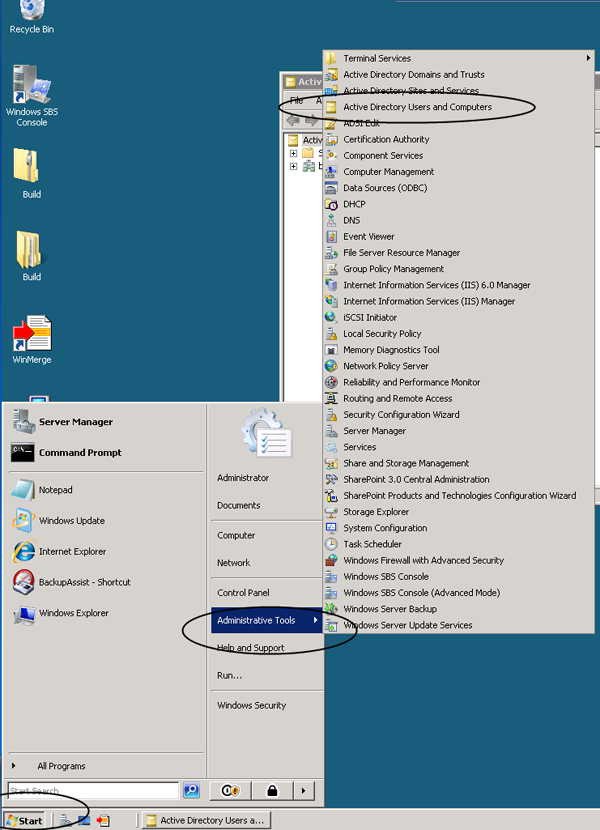Expand the Terminal Services submenu arrow
This screenshot has height=830, width=600.
coord(588,58)
